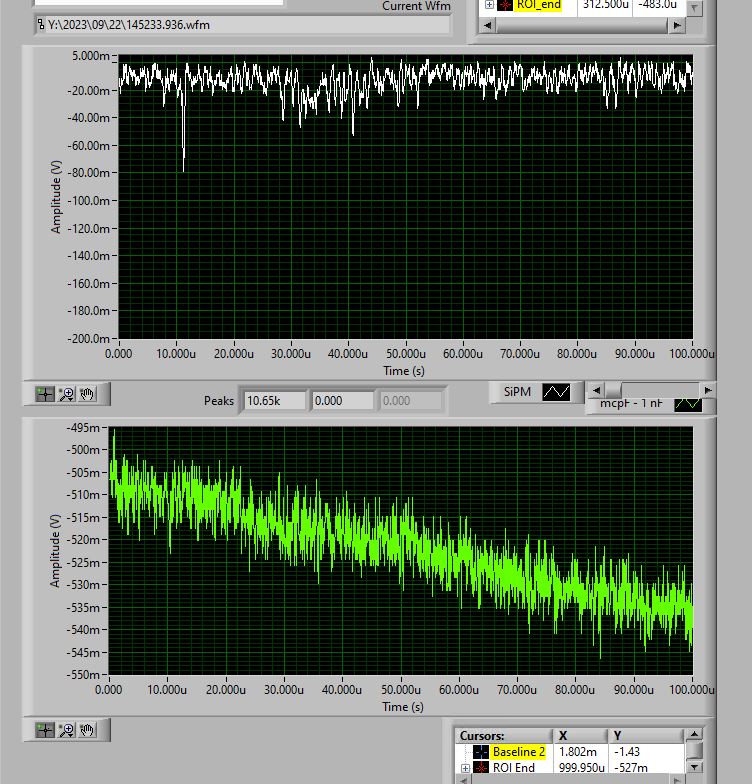Select cursor movement tool on lower graph palette
This screenshot has width=752, height=784.
(x=44, y=731)
